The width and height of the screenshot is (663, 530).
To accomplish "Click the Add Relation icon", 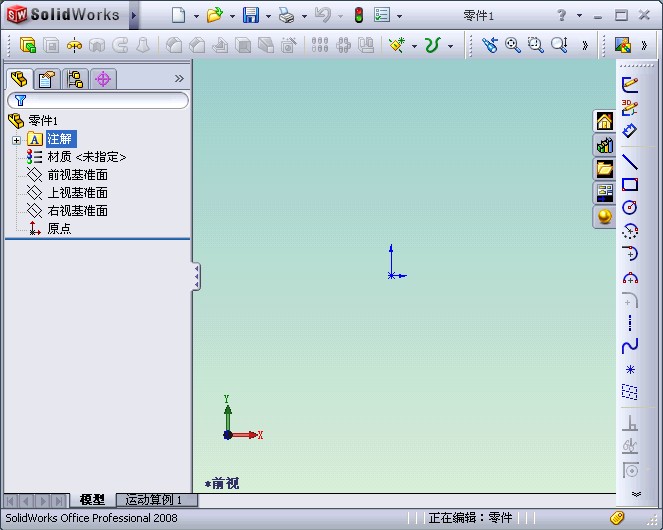I will click(x=630, y=423).
